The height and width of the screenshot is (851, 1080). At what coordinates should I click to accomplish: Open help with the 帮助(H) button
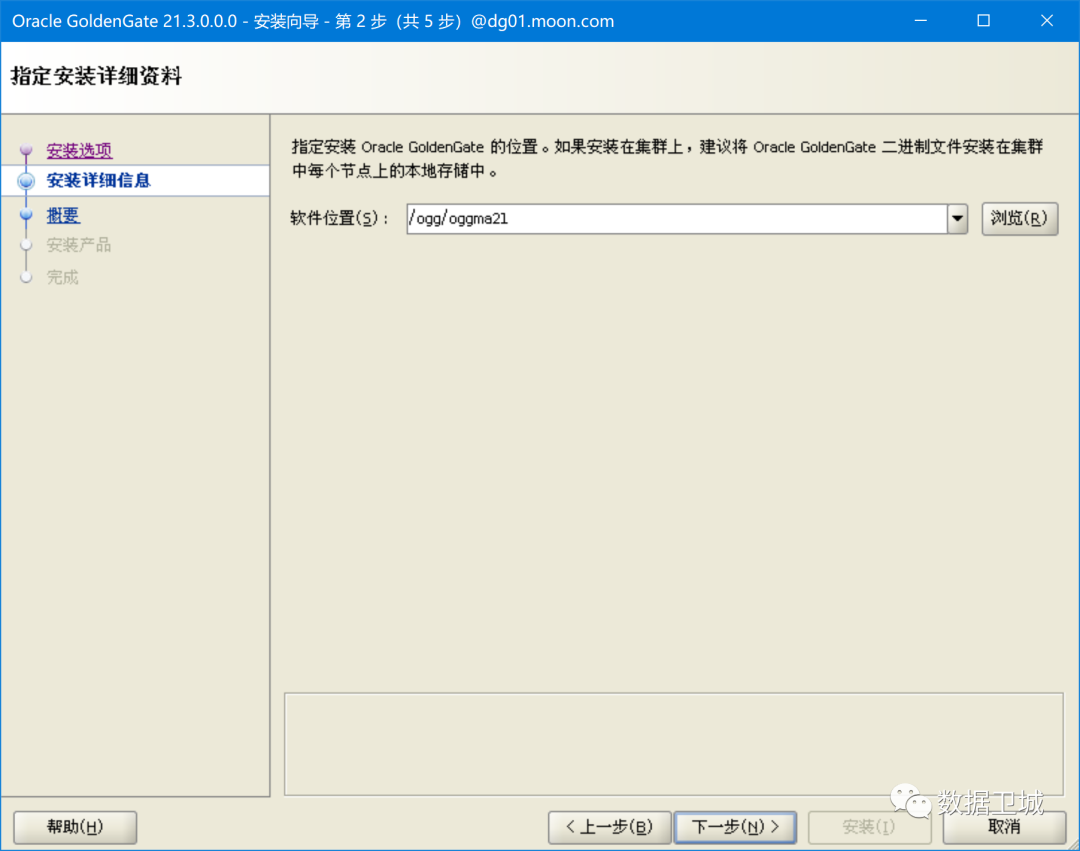point(75,827)
